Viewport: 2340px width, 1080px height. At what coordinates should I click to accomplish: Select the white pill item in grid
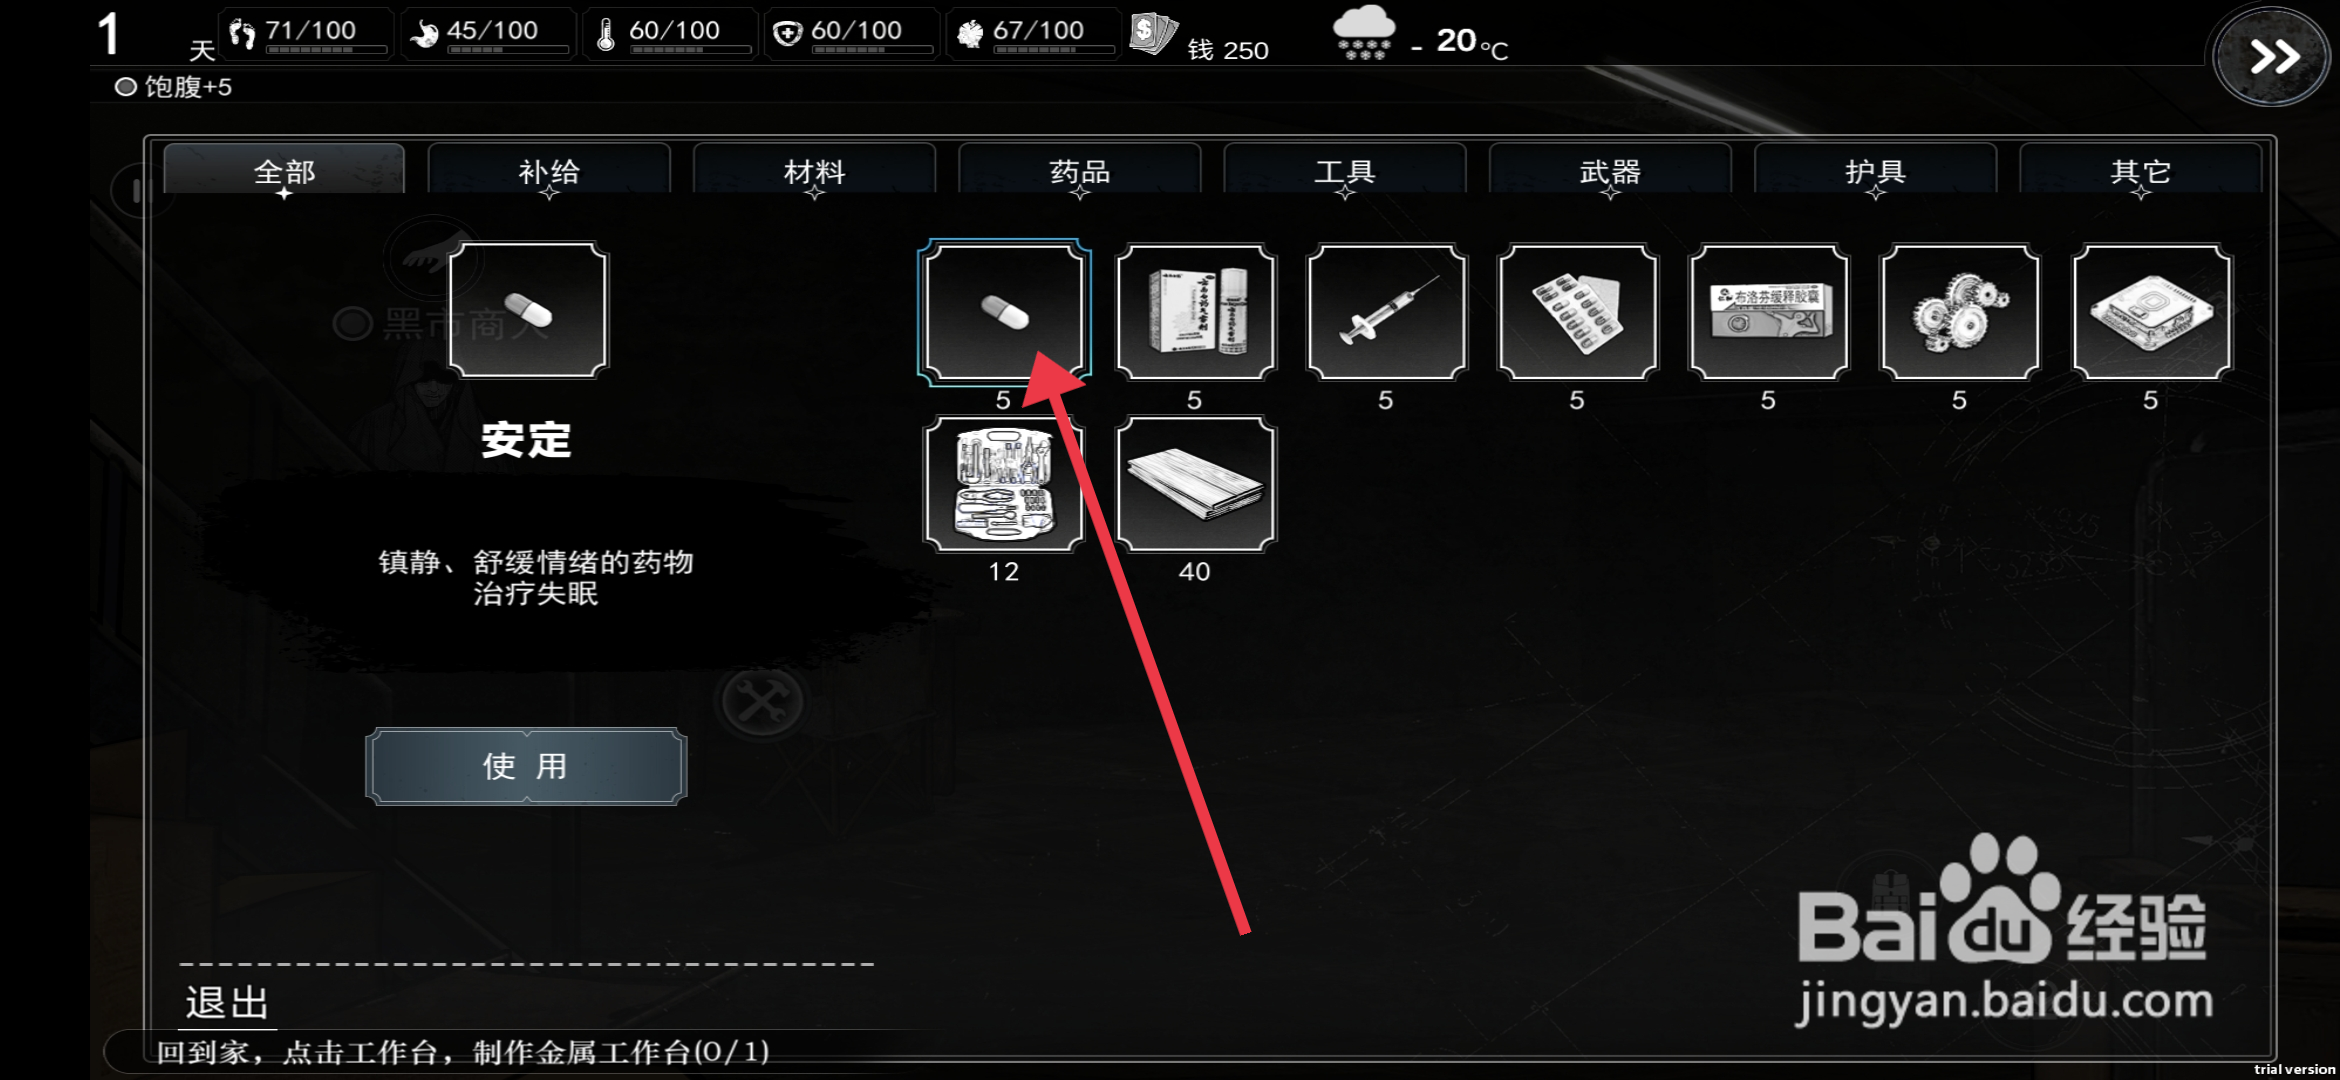(x=1004, y=312)
